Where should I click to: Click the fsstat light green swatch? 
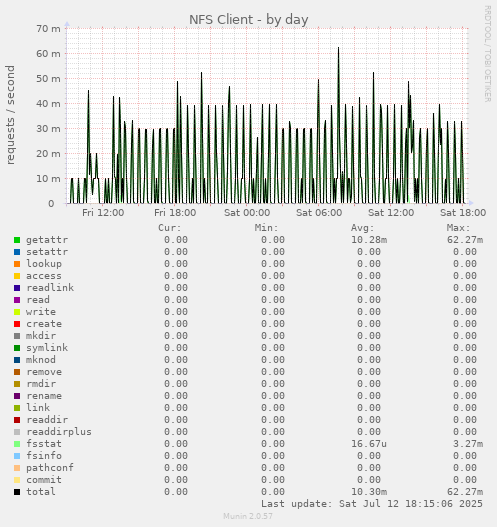click(x=17, y=444)
